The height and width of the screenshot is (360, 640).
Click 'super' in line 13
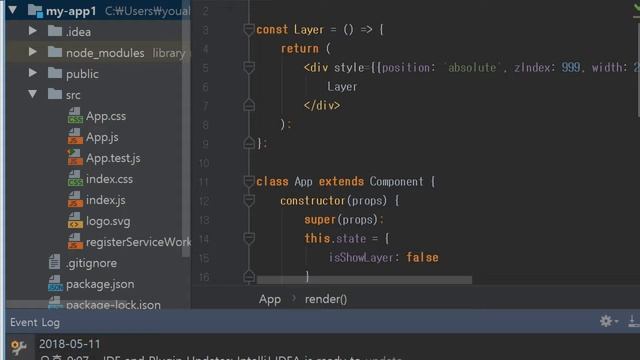320,220
